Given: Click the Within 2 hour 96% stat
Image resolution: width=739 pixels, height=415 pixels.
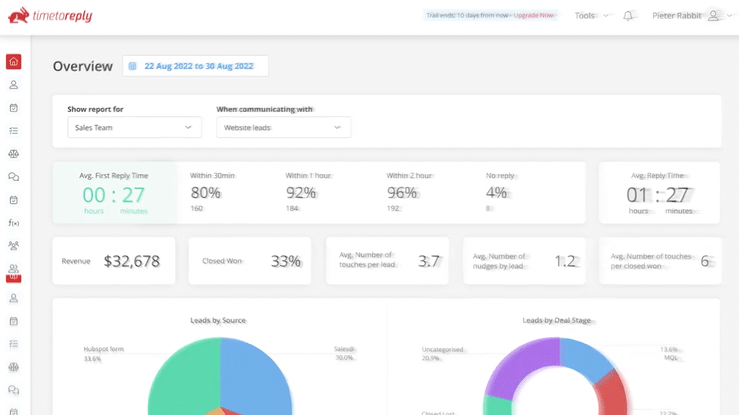Looking at the screenshot, I should pos(409,192).
